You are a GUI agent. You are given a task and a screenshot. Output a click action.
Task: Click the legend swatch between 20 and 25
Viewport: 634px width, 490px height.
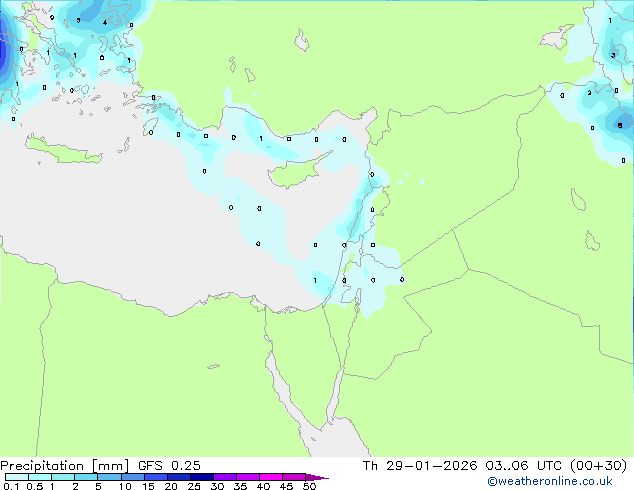pos(179,477)
